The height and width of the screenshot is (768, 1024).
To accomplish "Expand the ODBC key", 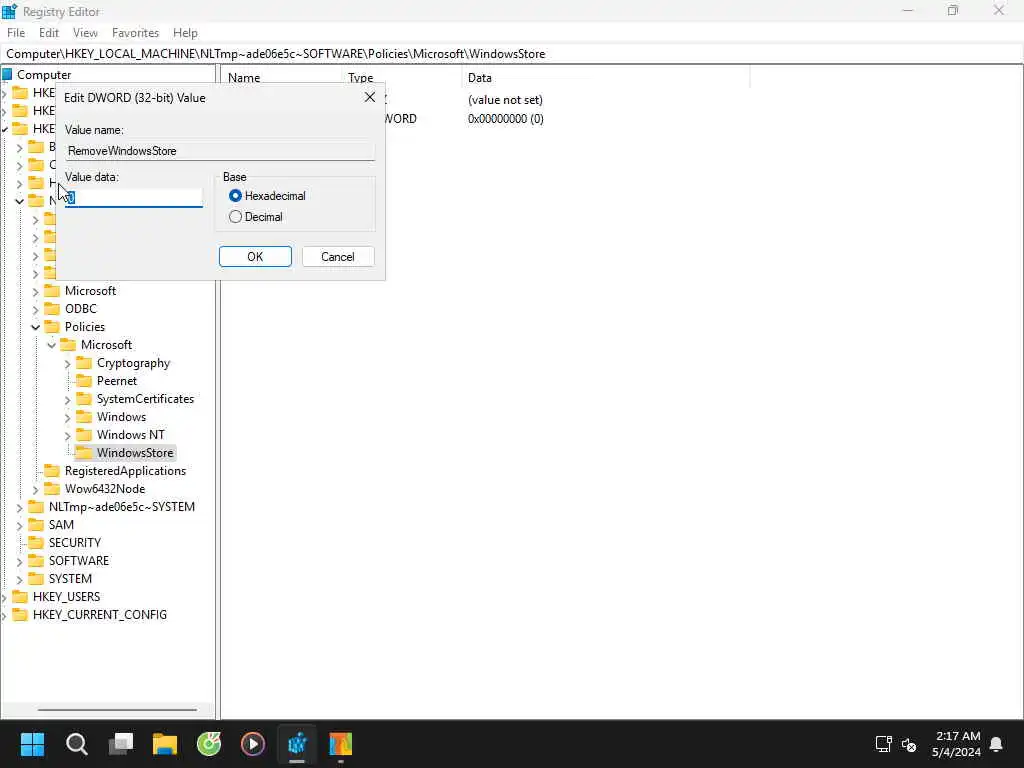I will (x=36, y=310).
